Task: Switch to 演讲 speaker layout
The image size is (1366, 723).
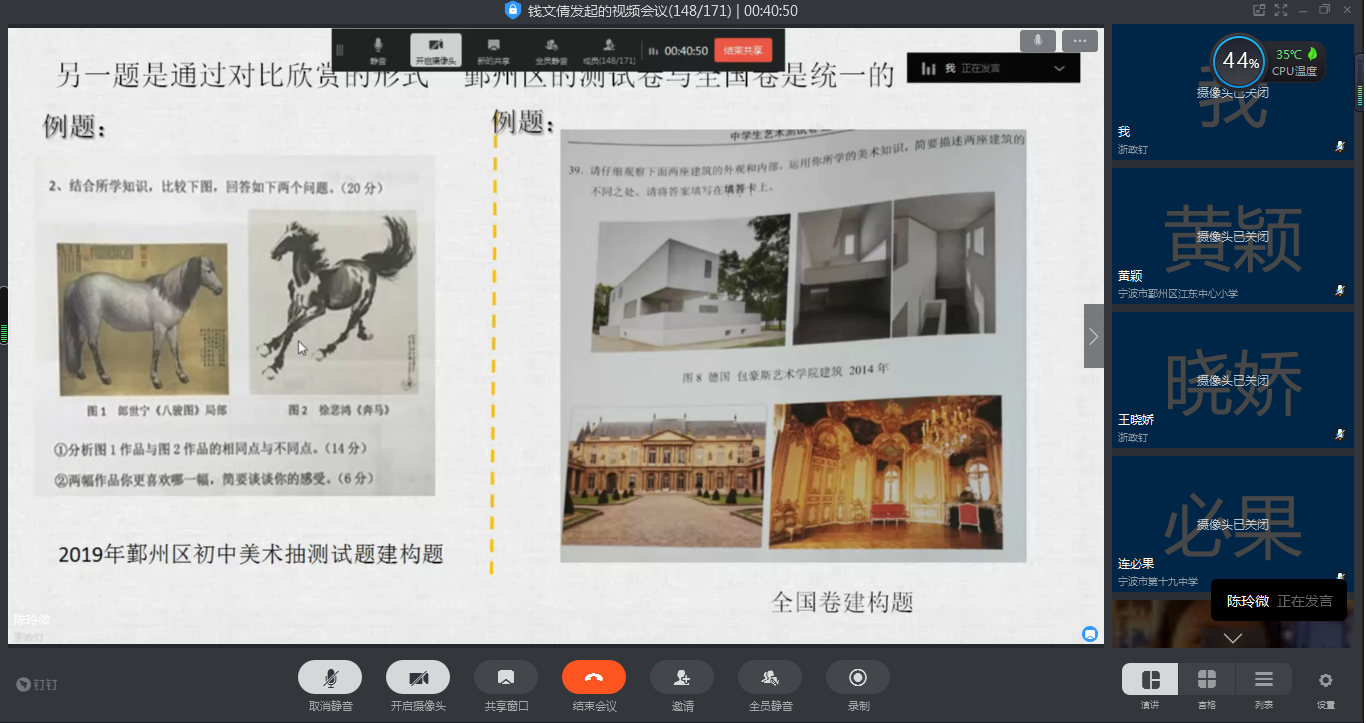Action: [1150, 679]
